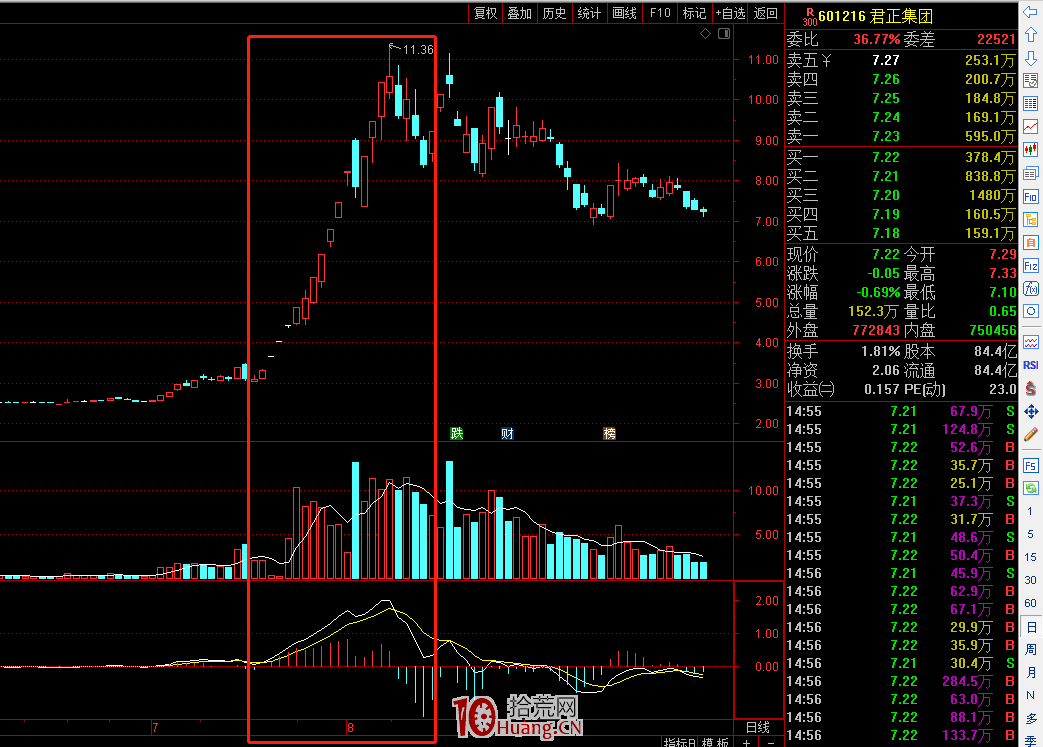The image size is (1043, 747).
Task: Open the 多 multi-period option
Action: (x=1030, y=718)
